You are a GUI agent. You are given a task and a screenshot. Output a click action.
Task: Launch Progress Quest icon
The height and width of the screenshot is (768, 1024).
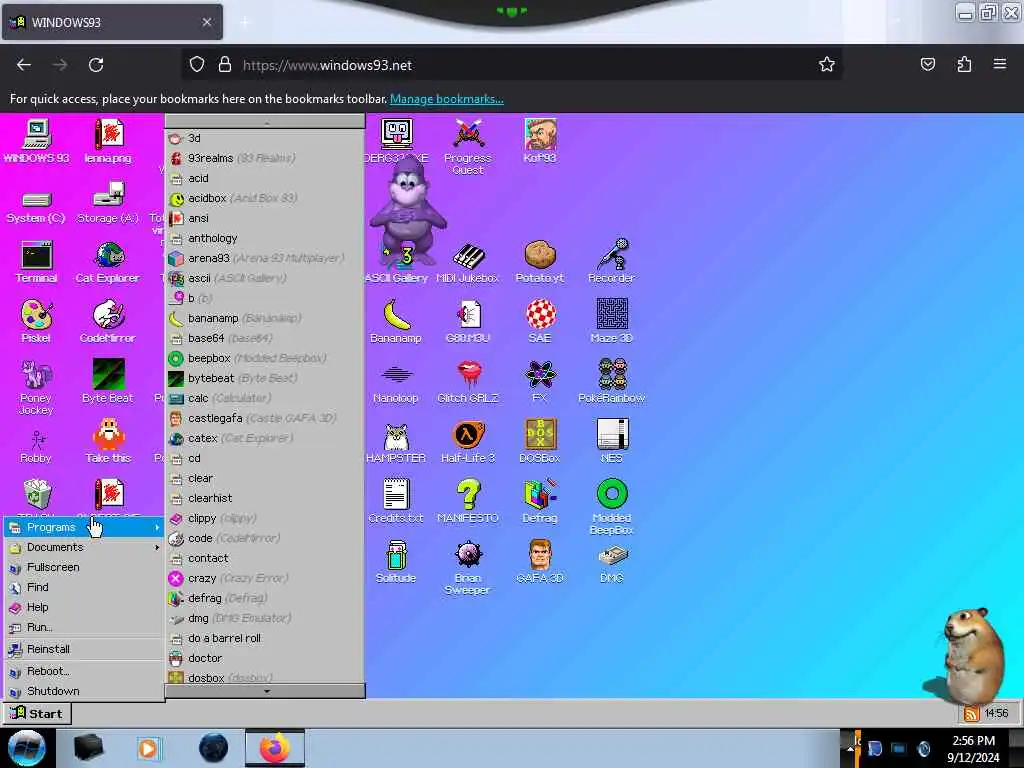(468, 146)
